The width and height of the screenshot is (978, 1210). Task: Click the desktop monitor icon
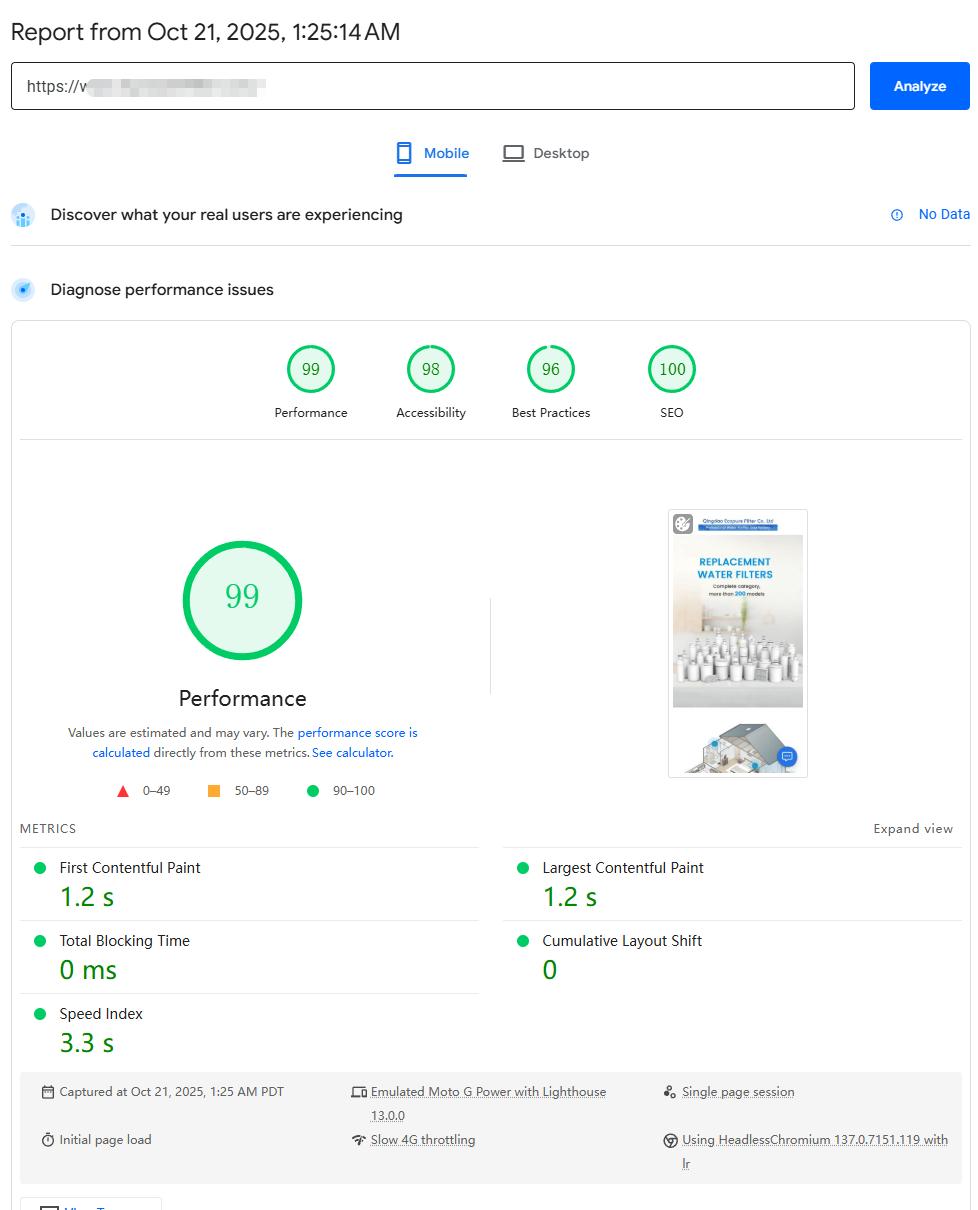tap(513, 153)
